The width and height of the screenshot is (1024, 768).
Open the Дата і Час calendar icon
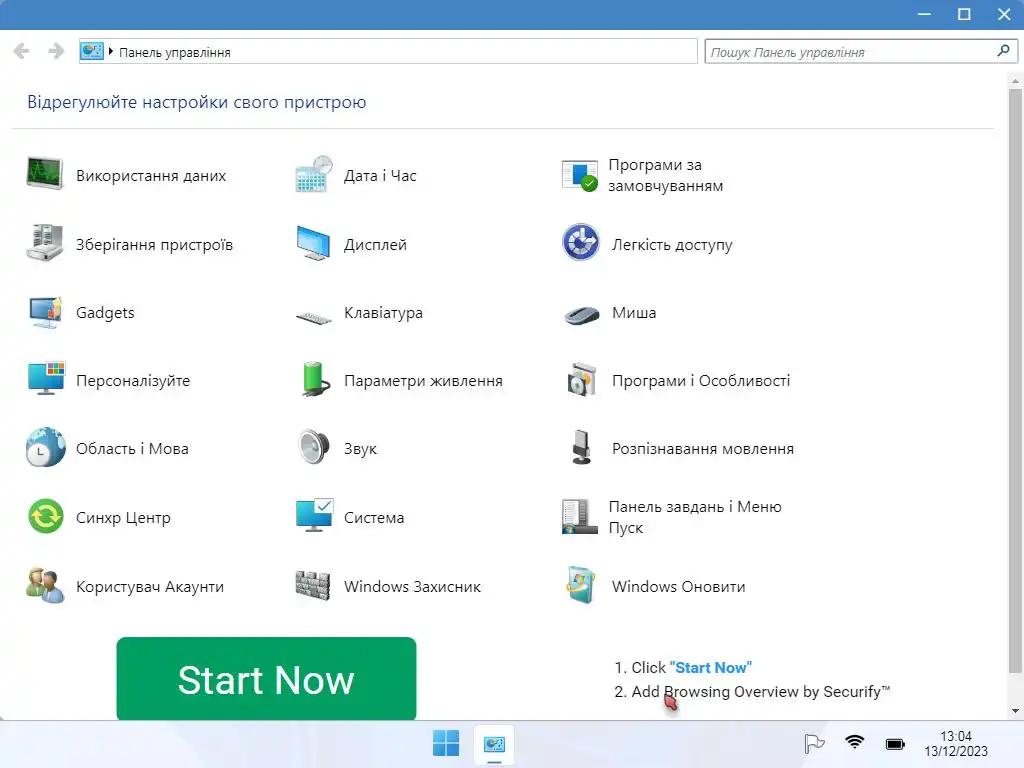point(313,174)
